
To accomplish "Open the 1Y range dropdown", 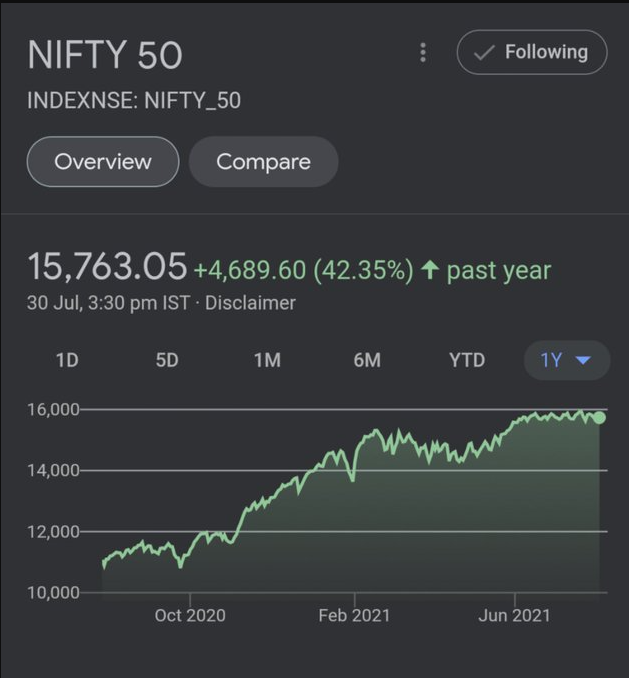I will point(567,360).
